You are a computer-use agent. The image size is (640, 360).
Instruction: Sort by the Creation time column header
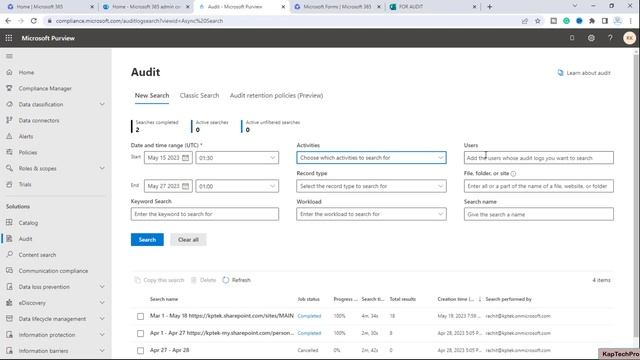pos(459,299)
